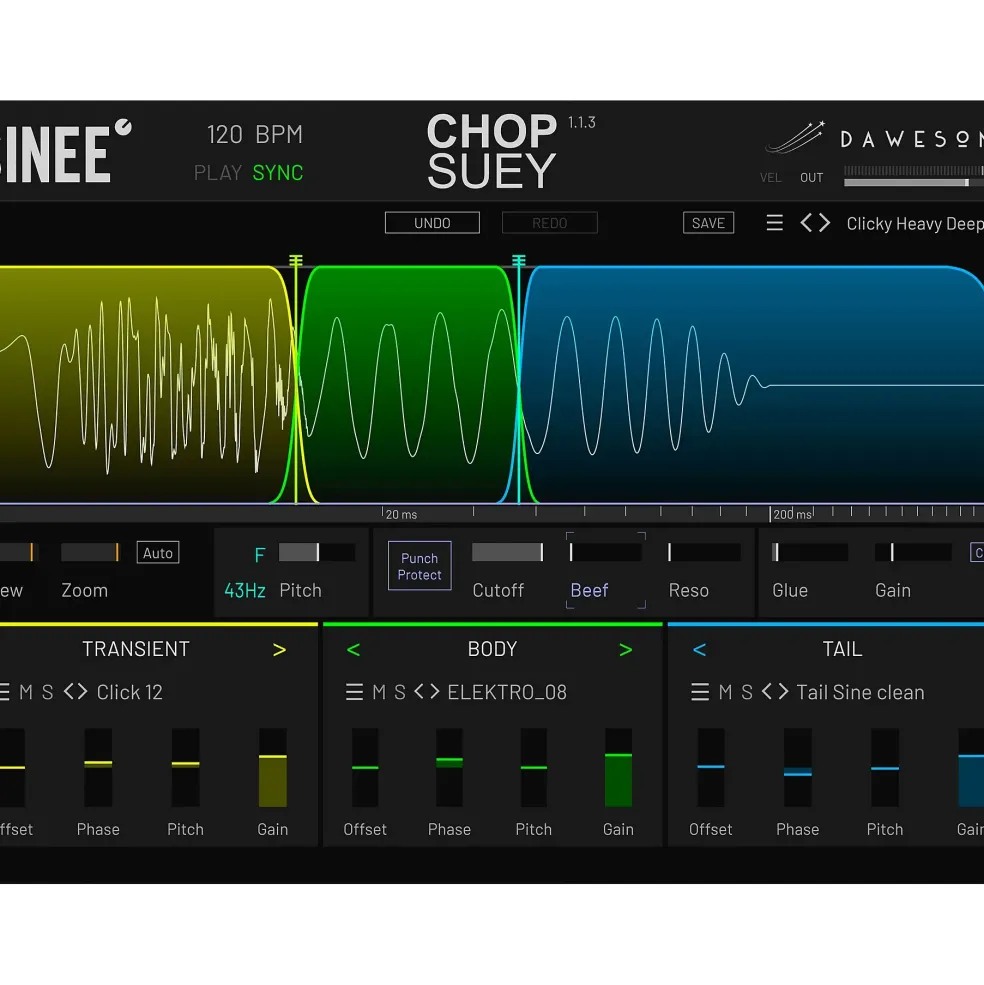Image resolution: width=984 pixels, height=985 pixels.
Task: Adjust the Beef slider
Action: [606, 552]
